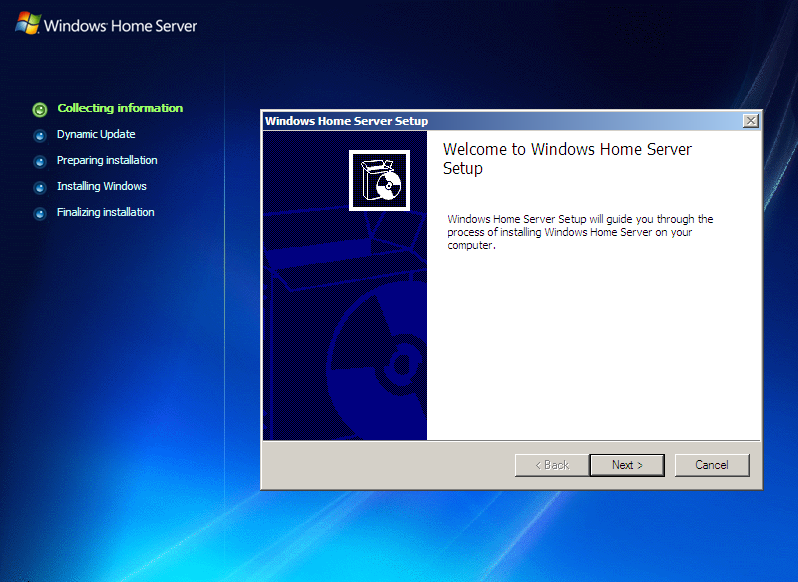Click the Finalizing installation step bullet icon

(x=40, y=214)
